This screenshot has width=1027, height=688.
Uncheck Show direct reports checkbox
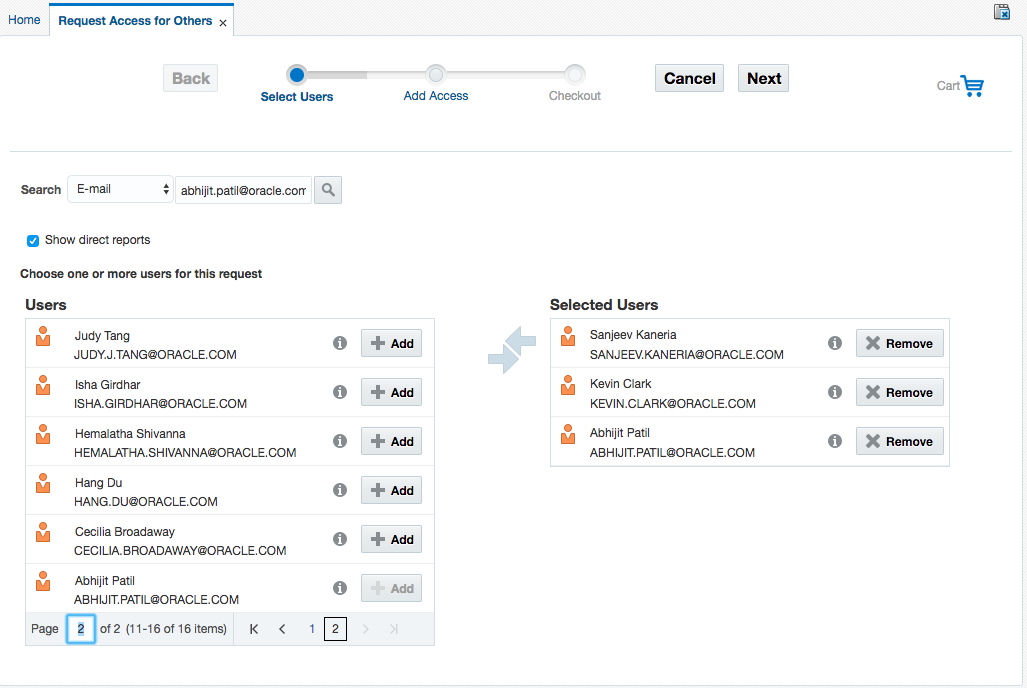[33, 241]
